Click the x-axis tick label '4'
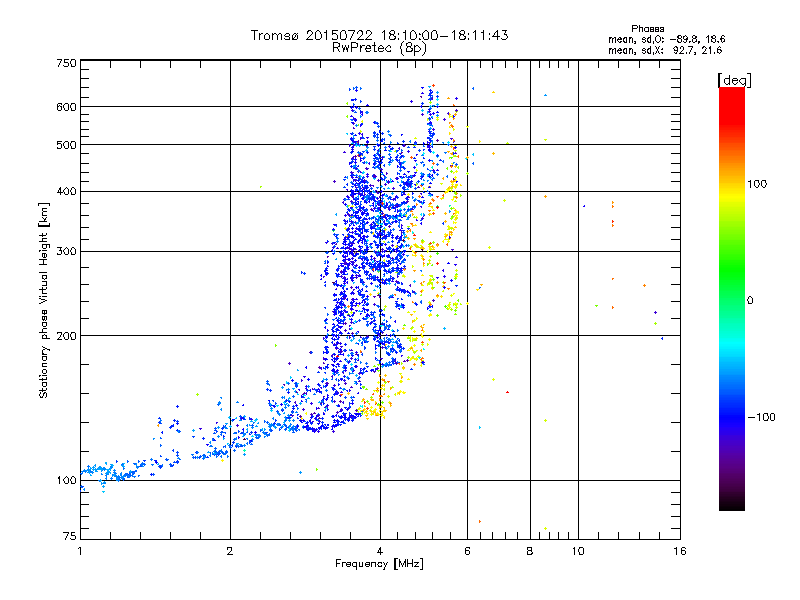Viewport: 800px width, 600px height. [x=380, y=551]
